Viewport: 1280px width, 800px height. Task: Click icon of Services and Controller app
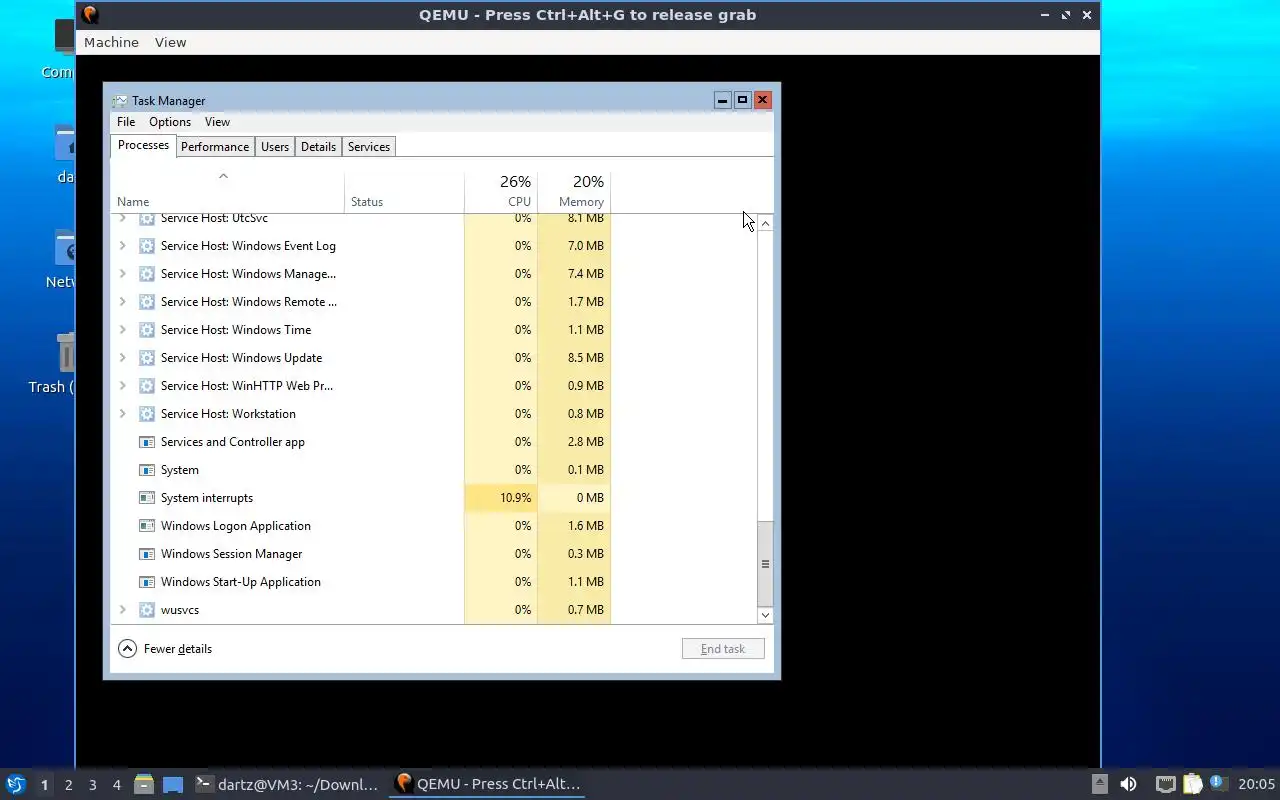[x=147, y=442]
